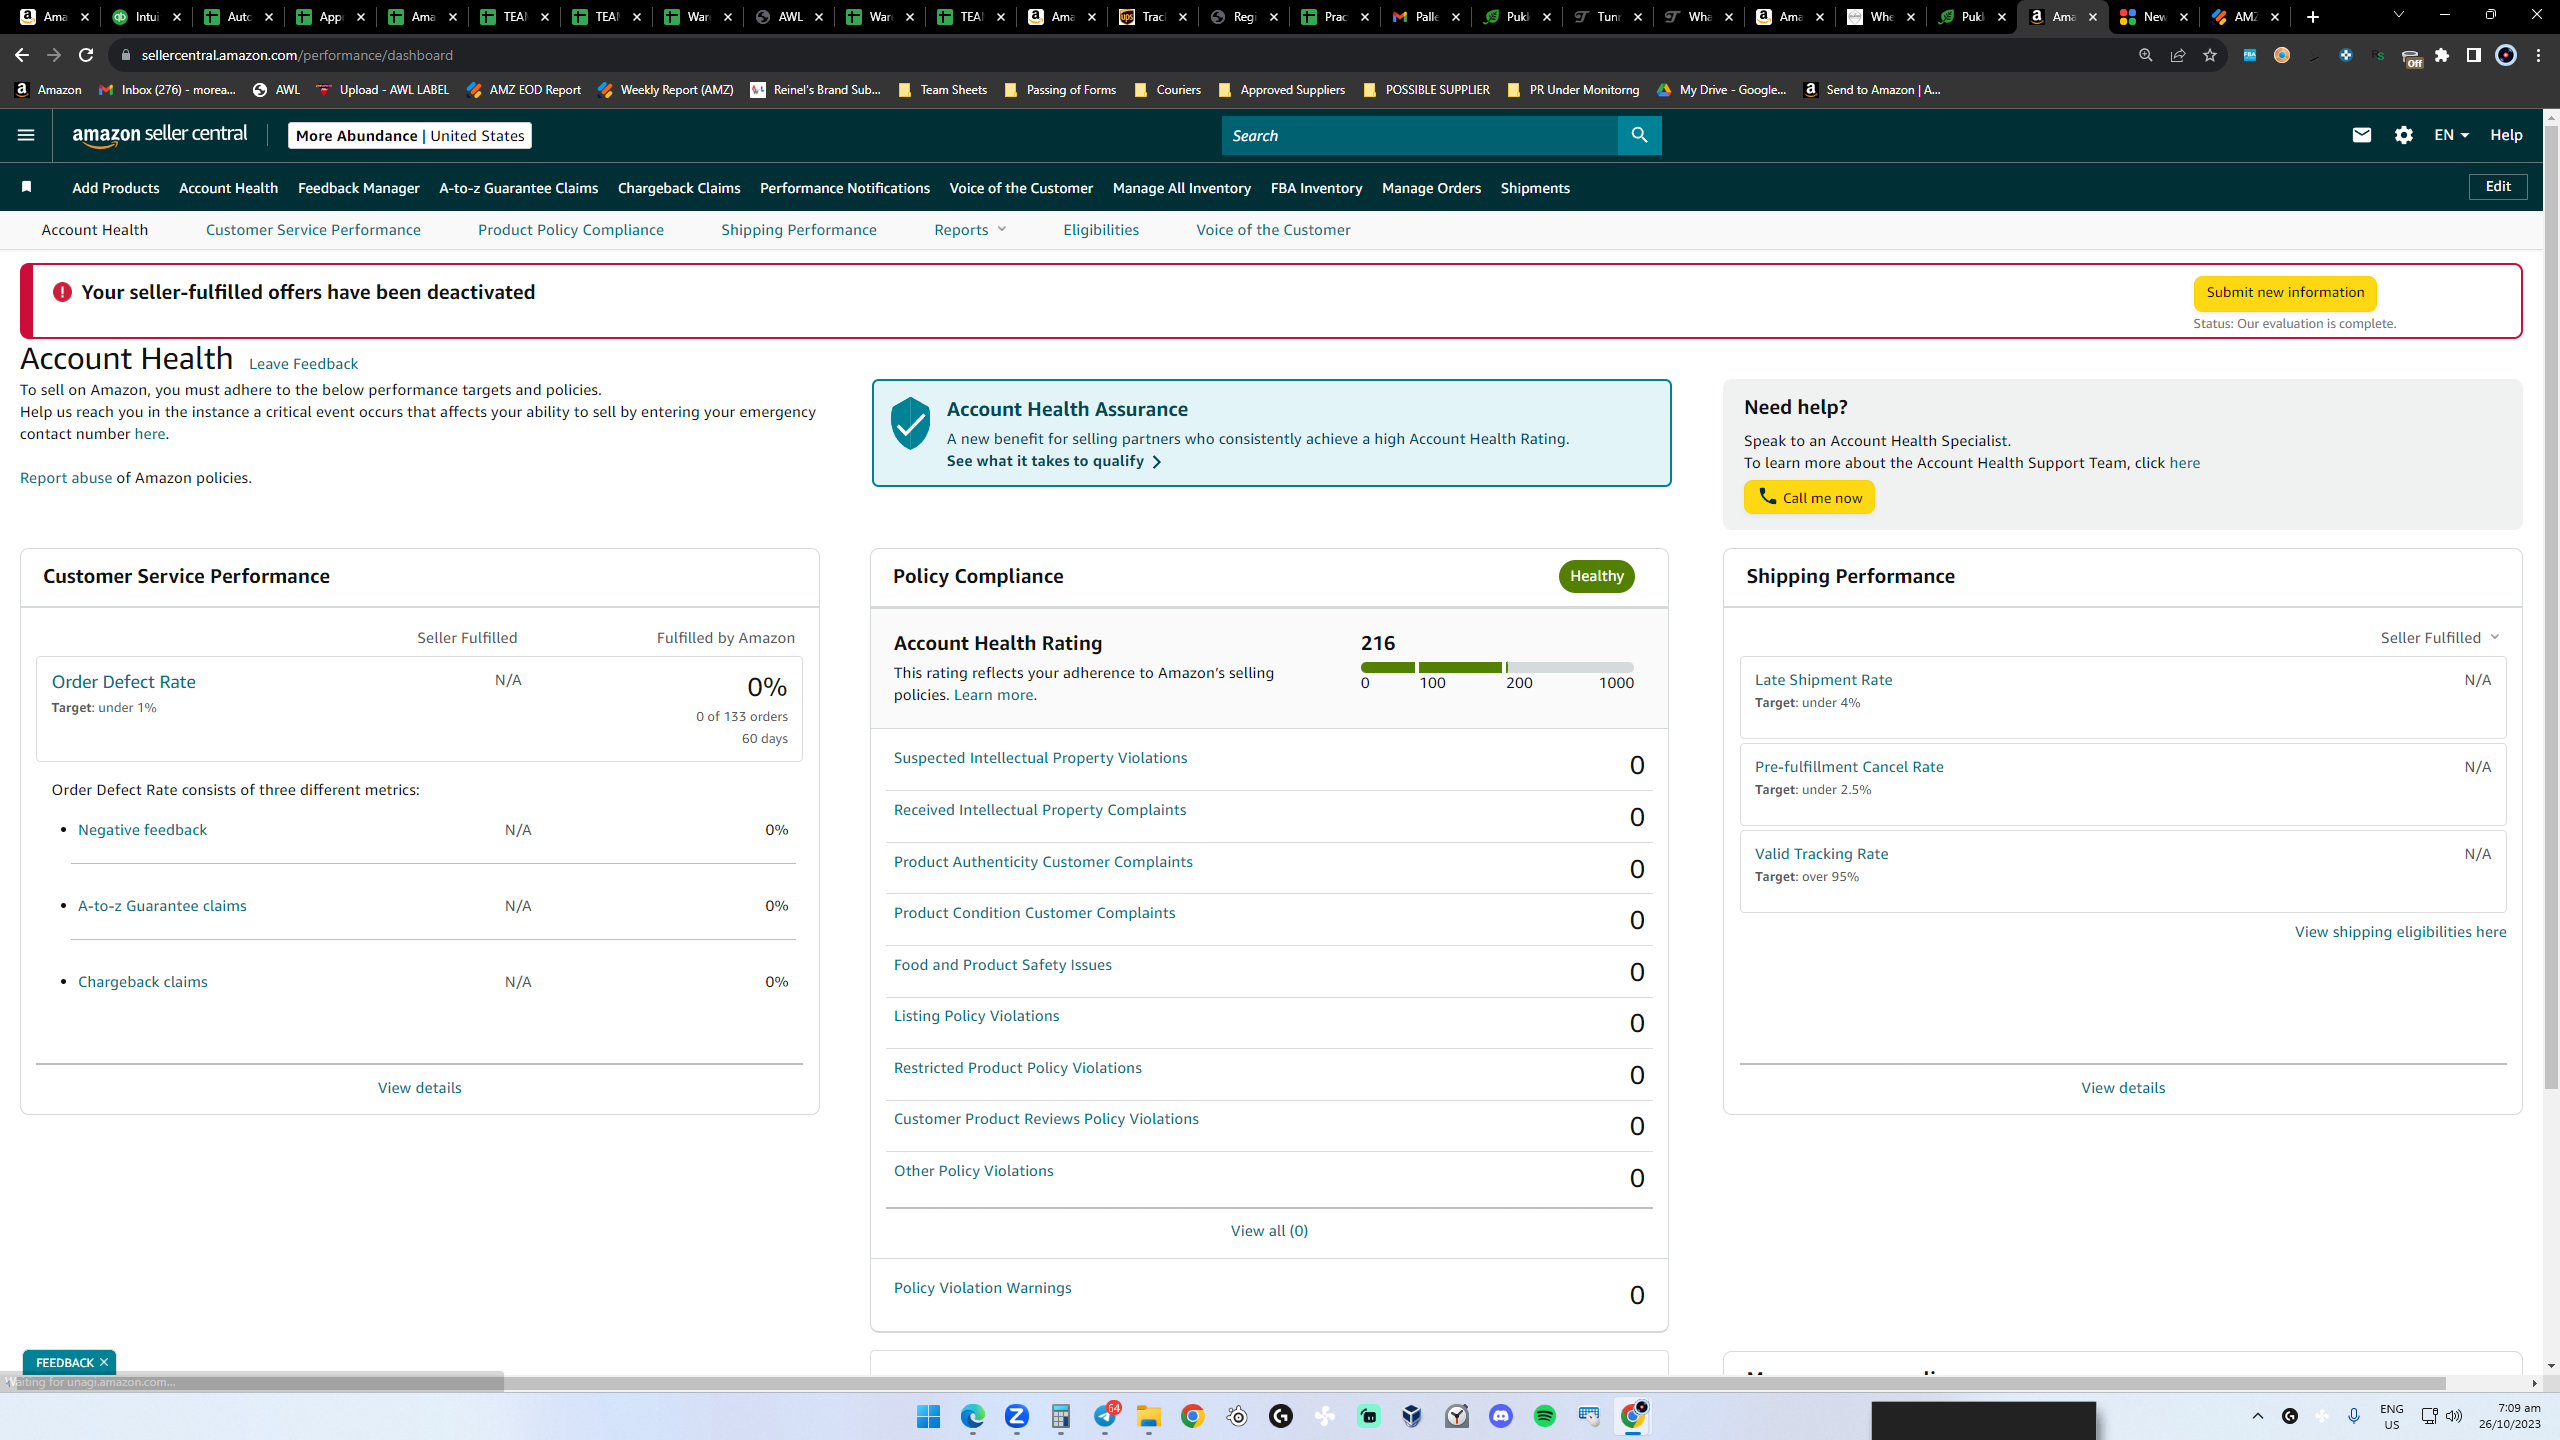Viewport: 2560px width, 1440px height.
Task: Expand See what it takes to qualify
Action: [x=1054, y=461]
